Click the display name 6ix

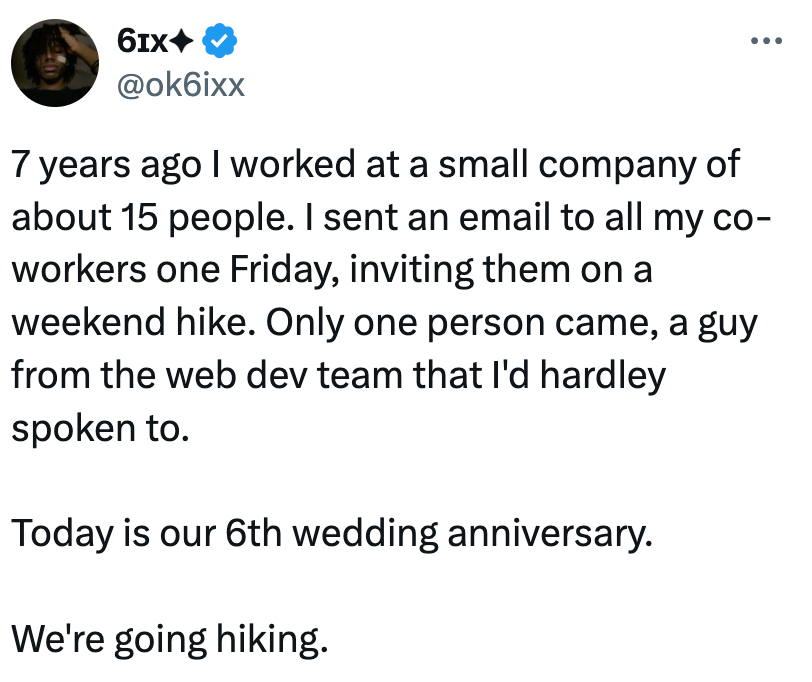(x=142, y=41)
